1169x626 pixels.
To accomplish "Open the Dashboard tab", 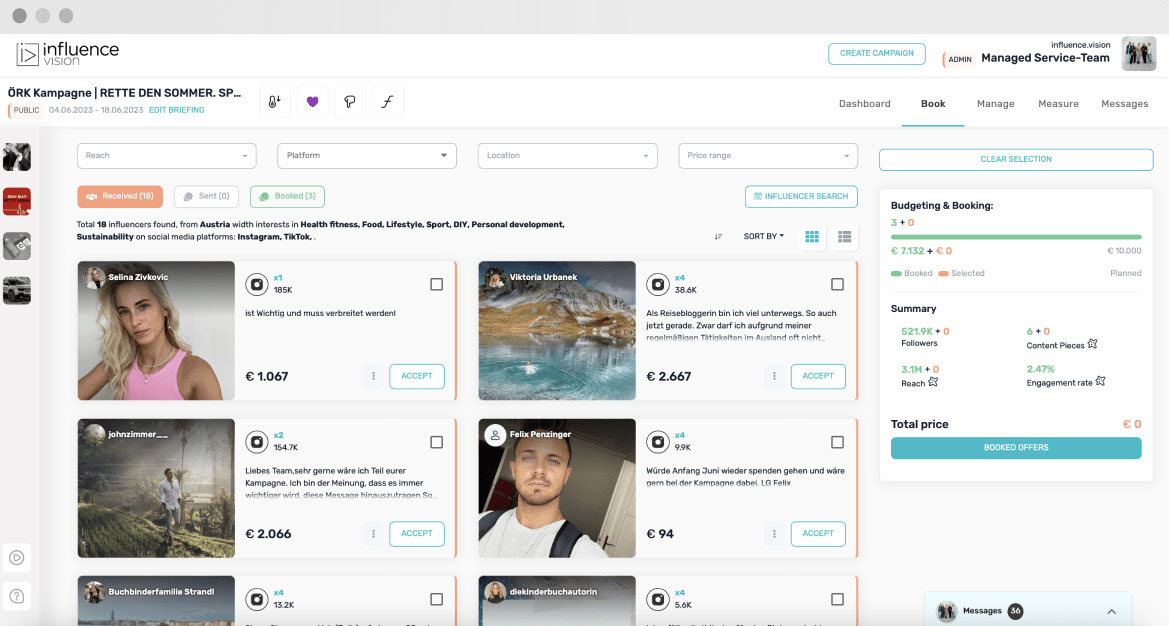I will click(864, 104).
